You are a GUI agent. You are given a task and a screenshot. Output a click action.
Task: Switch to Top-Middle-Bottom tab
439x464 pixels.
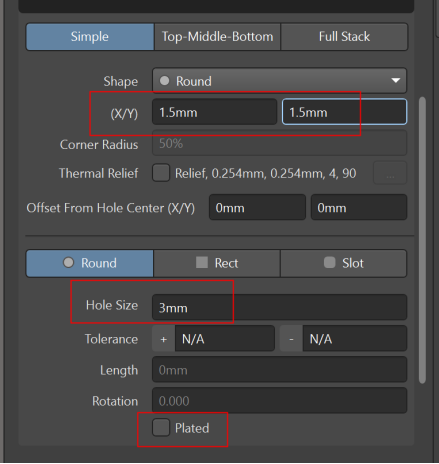tap(217, 37)
